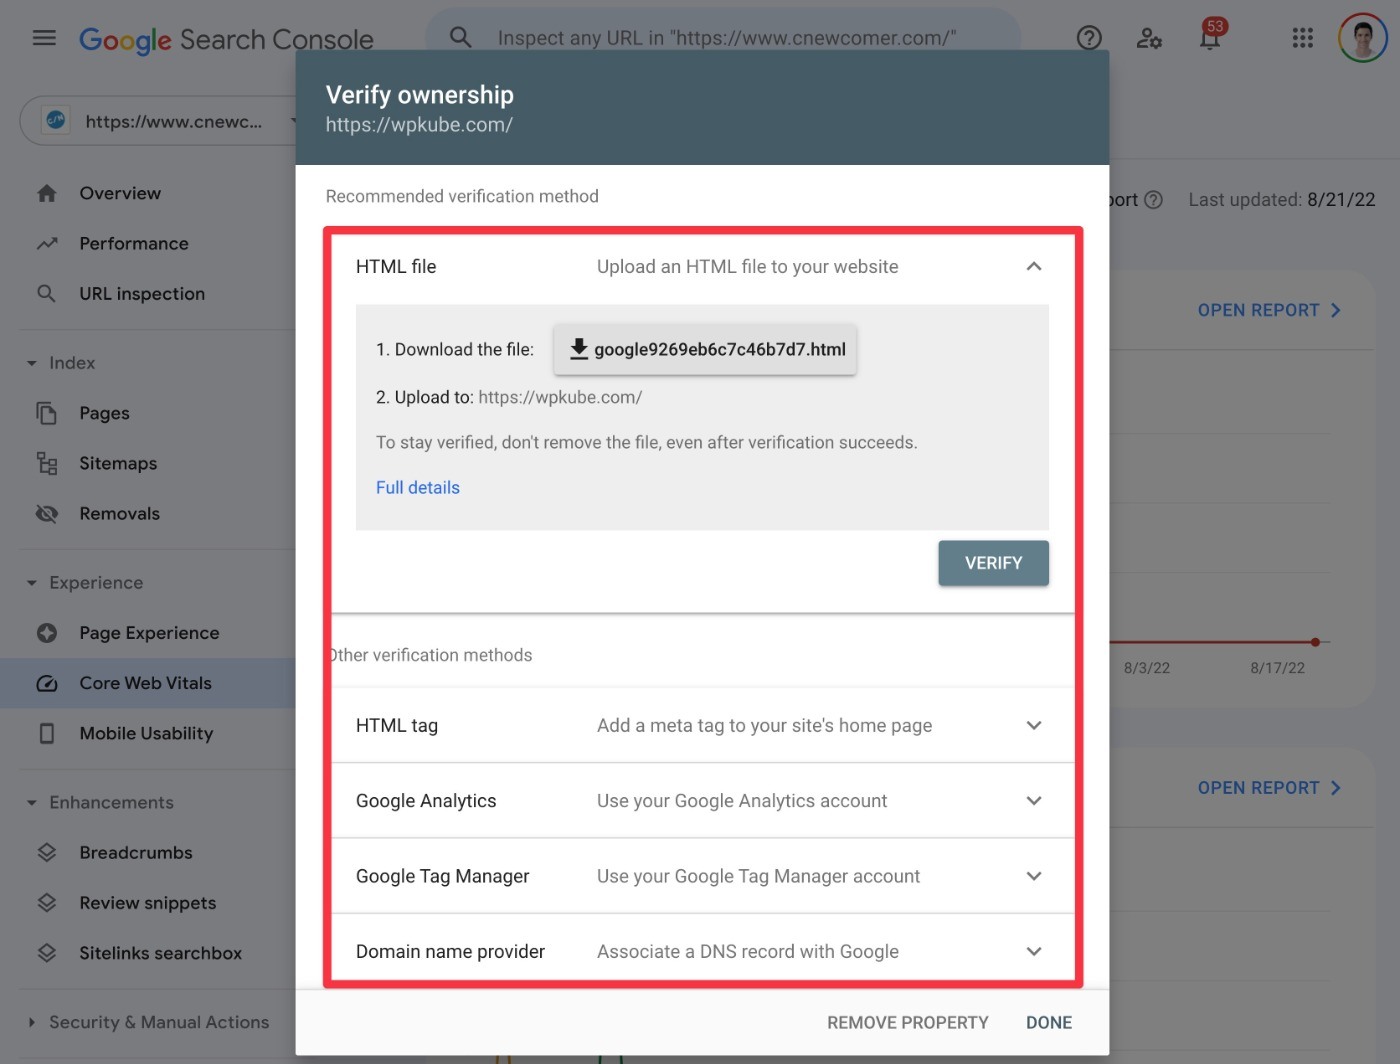
Task: Open the property selector dropdown
Action: tap(160, 121)
